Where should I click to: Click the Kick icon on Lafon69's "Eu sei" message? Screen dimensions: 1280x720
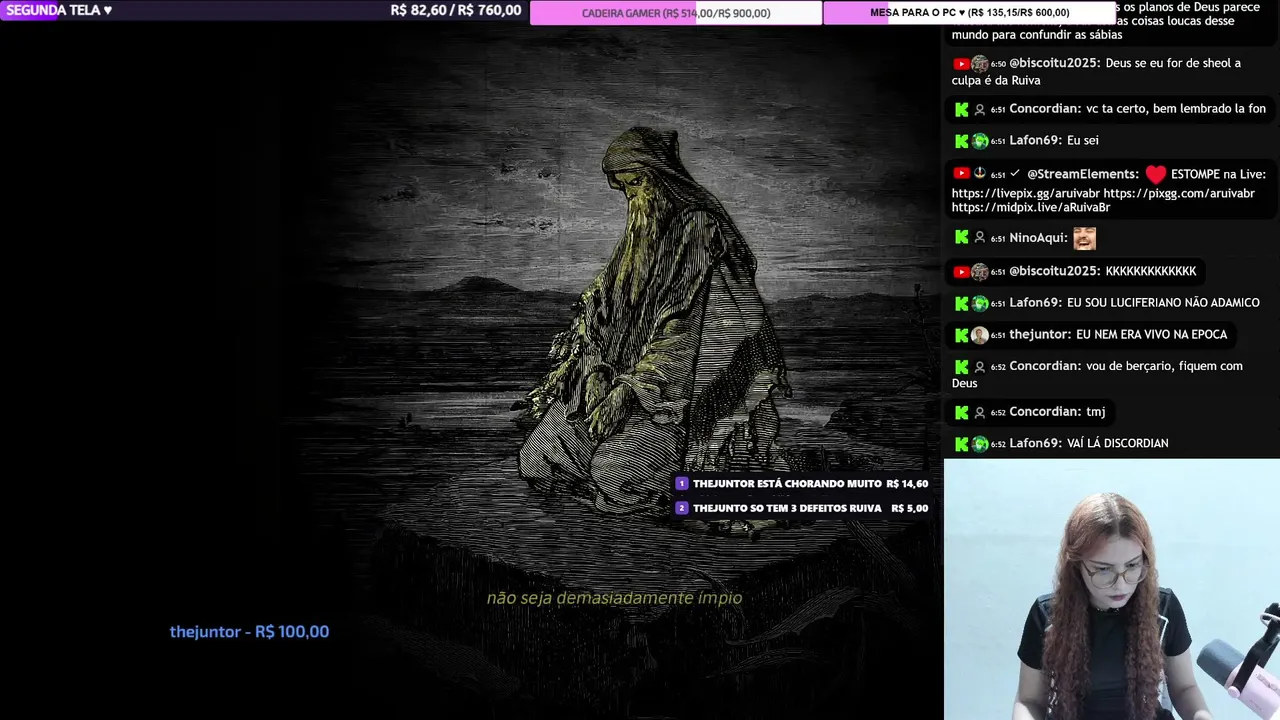[x=961, y=141]
